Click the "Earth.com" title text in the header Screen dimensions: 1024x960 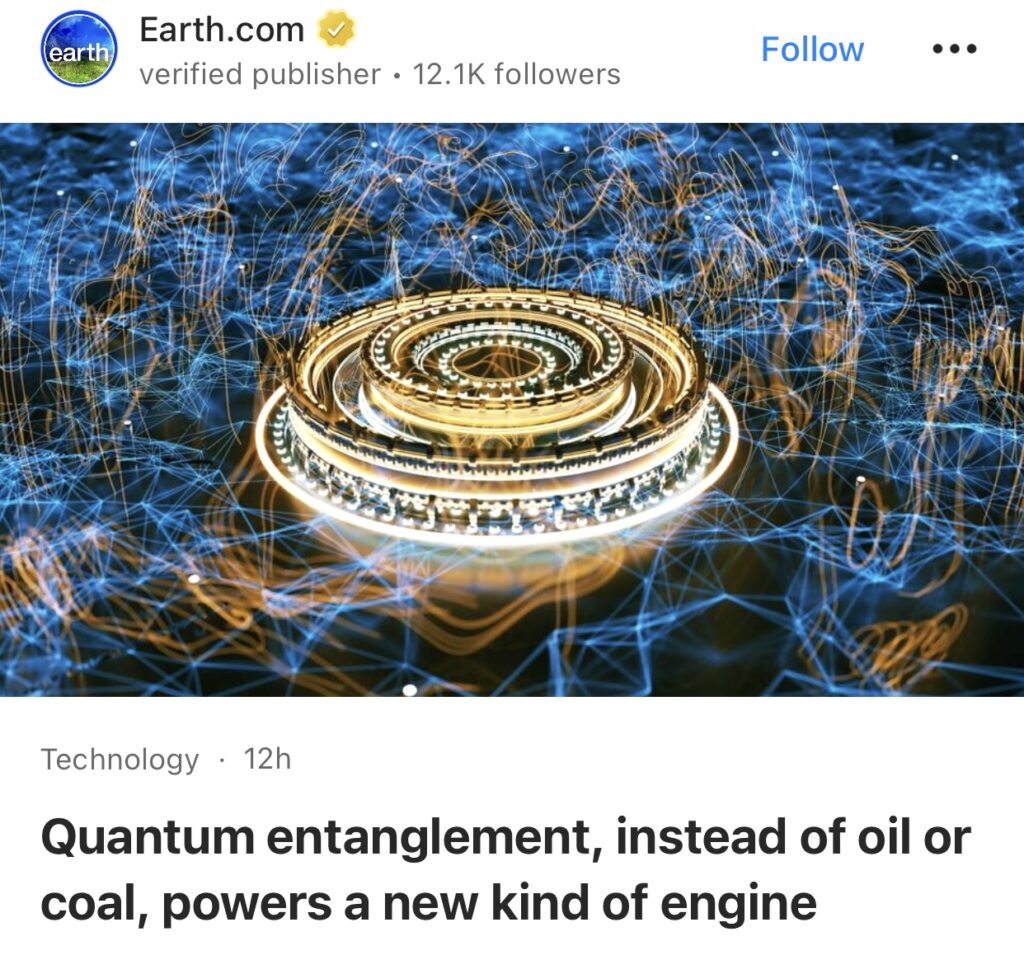[221, 29]
